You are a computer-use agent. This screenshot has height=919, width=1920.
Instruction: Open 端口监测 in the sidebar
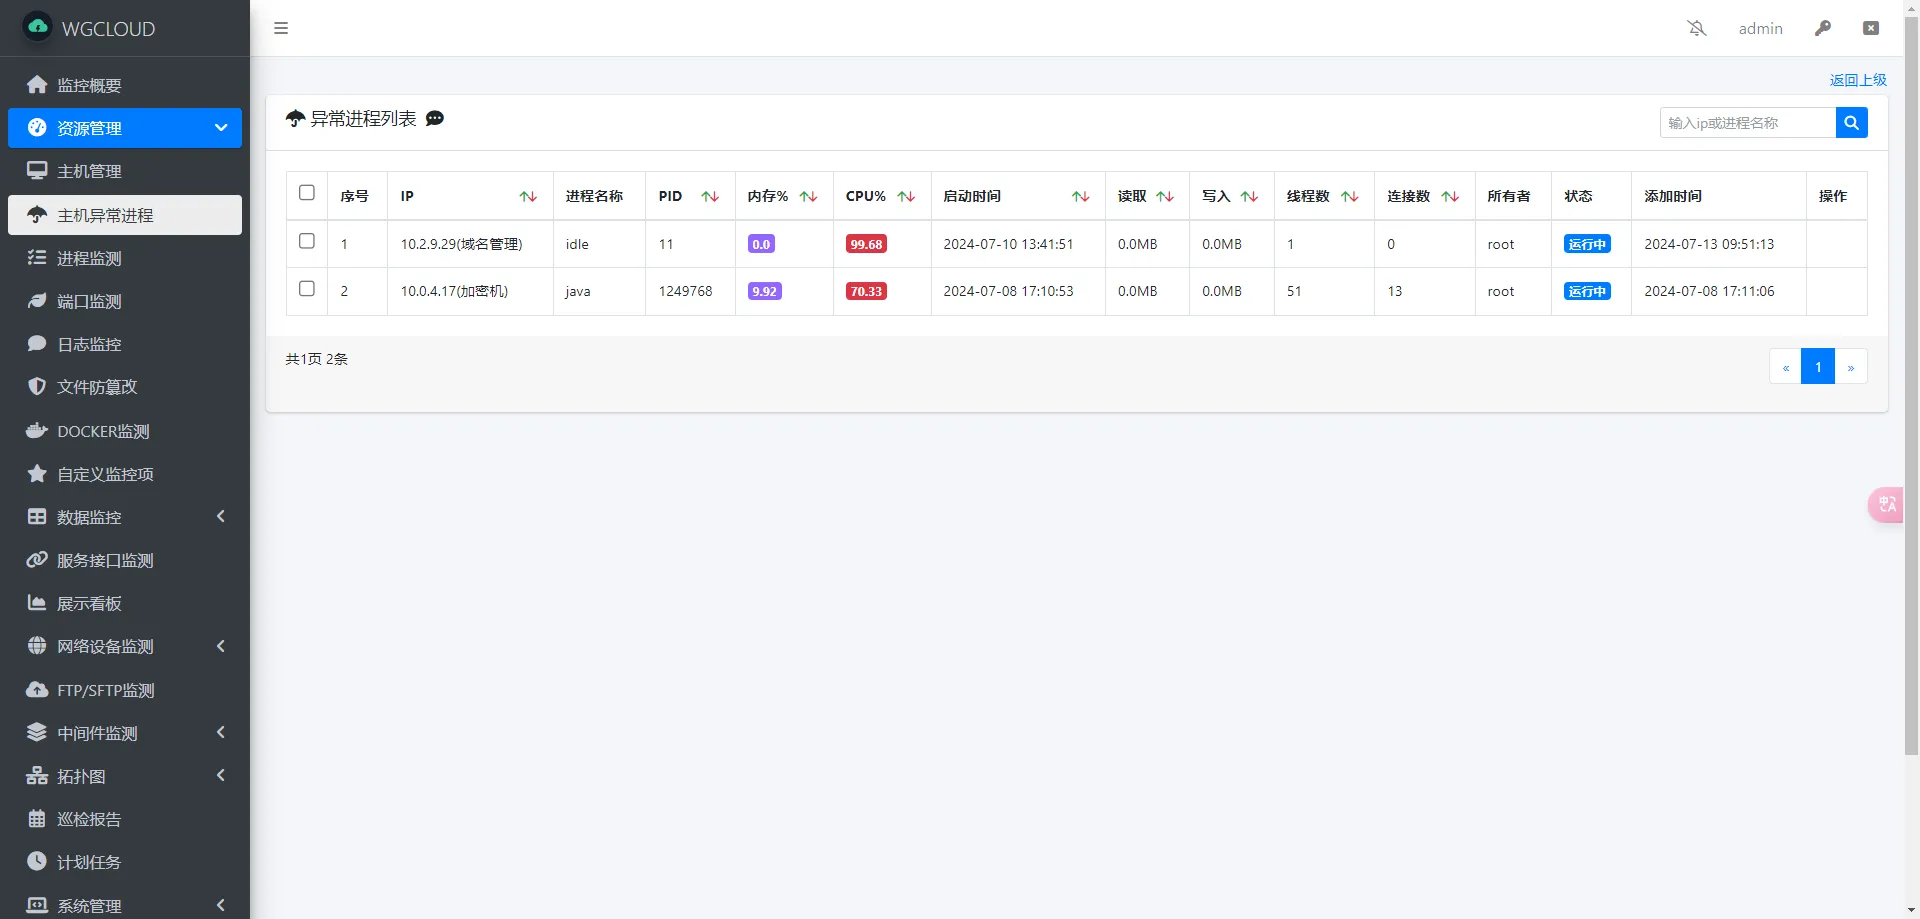click(125, 301)
